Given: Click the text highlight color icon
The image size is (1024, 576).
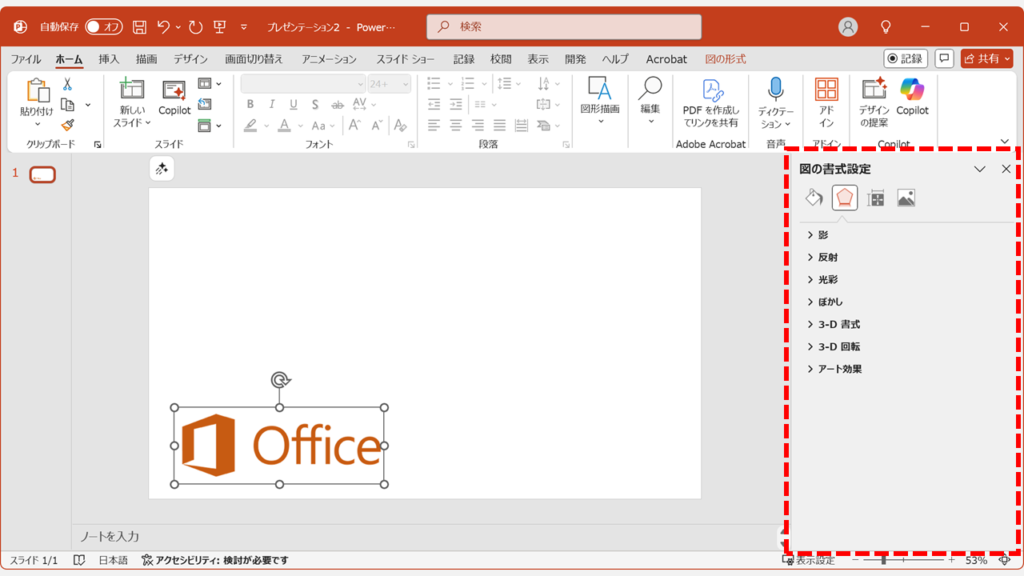Looking at the screenshot, I should (250, 125).
